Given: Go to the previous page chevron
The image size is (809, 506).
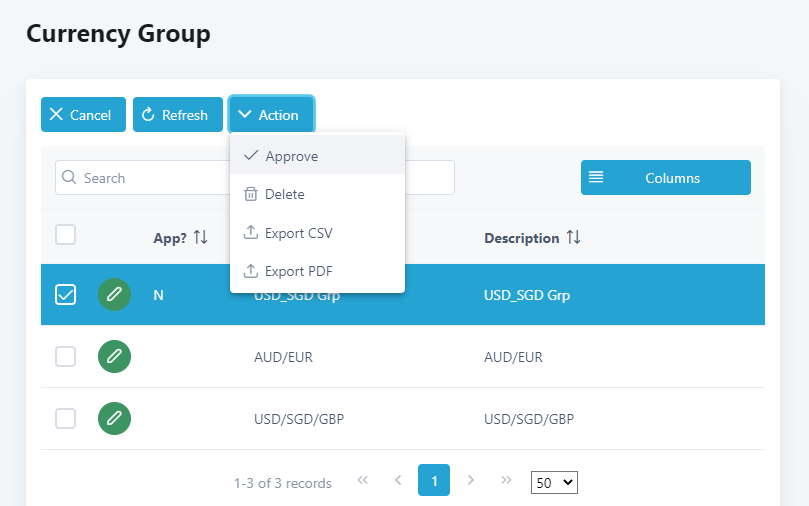Looking at the screenshot, I should [x=398, y=480].
